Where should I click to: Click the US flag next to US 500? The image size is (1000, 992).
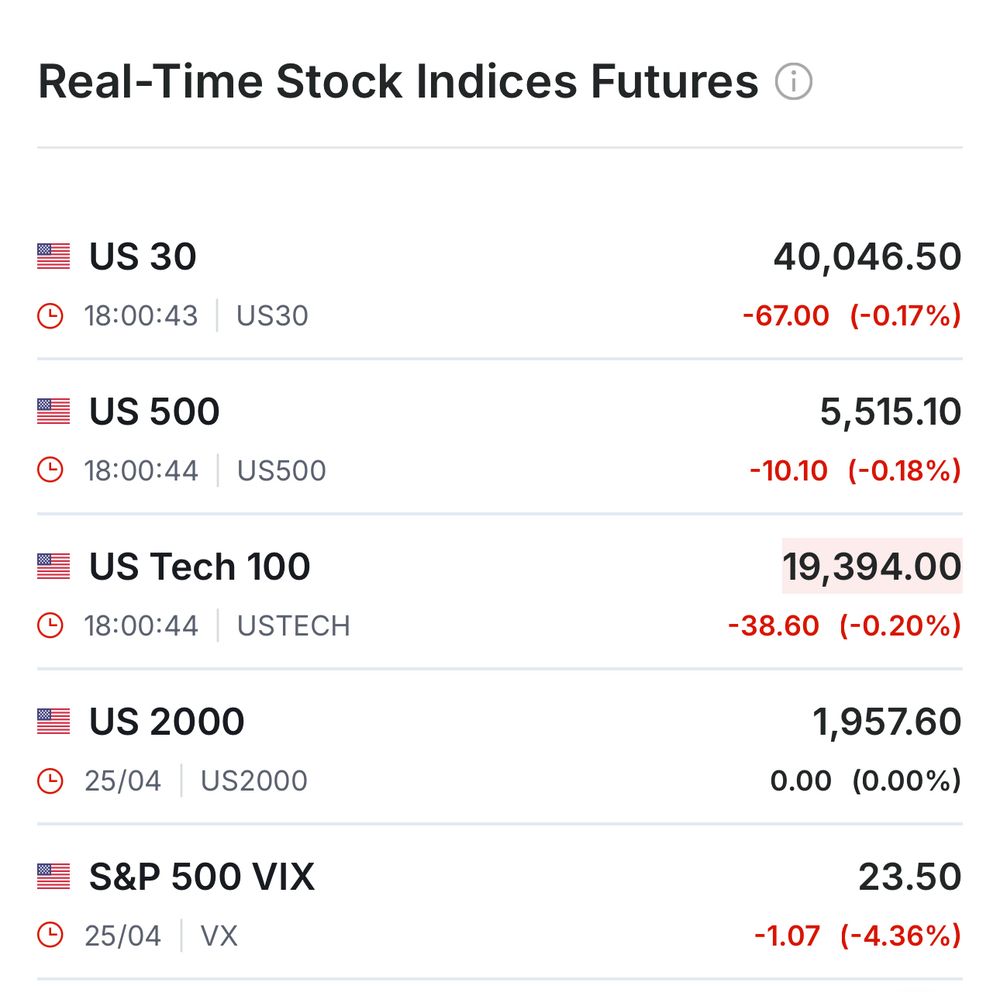[54, 411]
